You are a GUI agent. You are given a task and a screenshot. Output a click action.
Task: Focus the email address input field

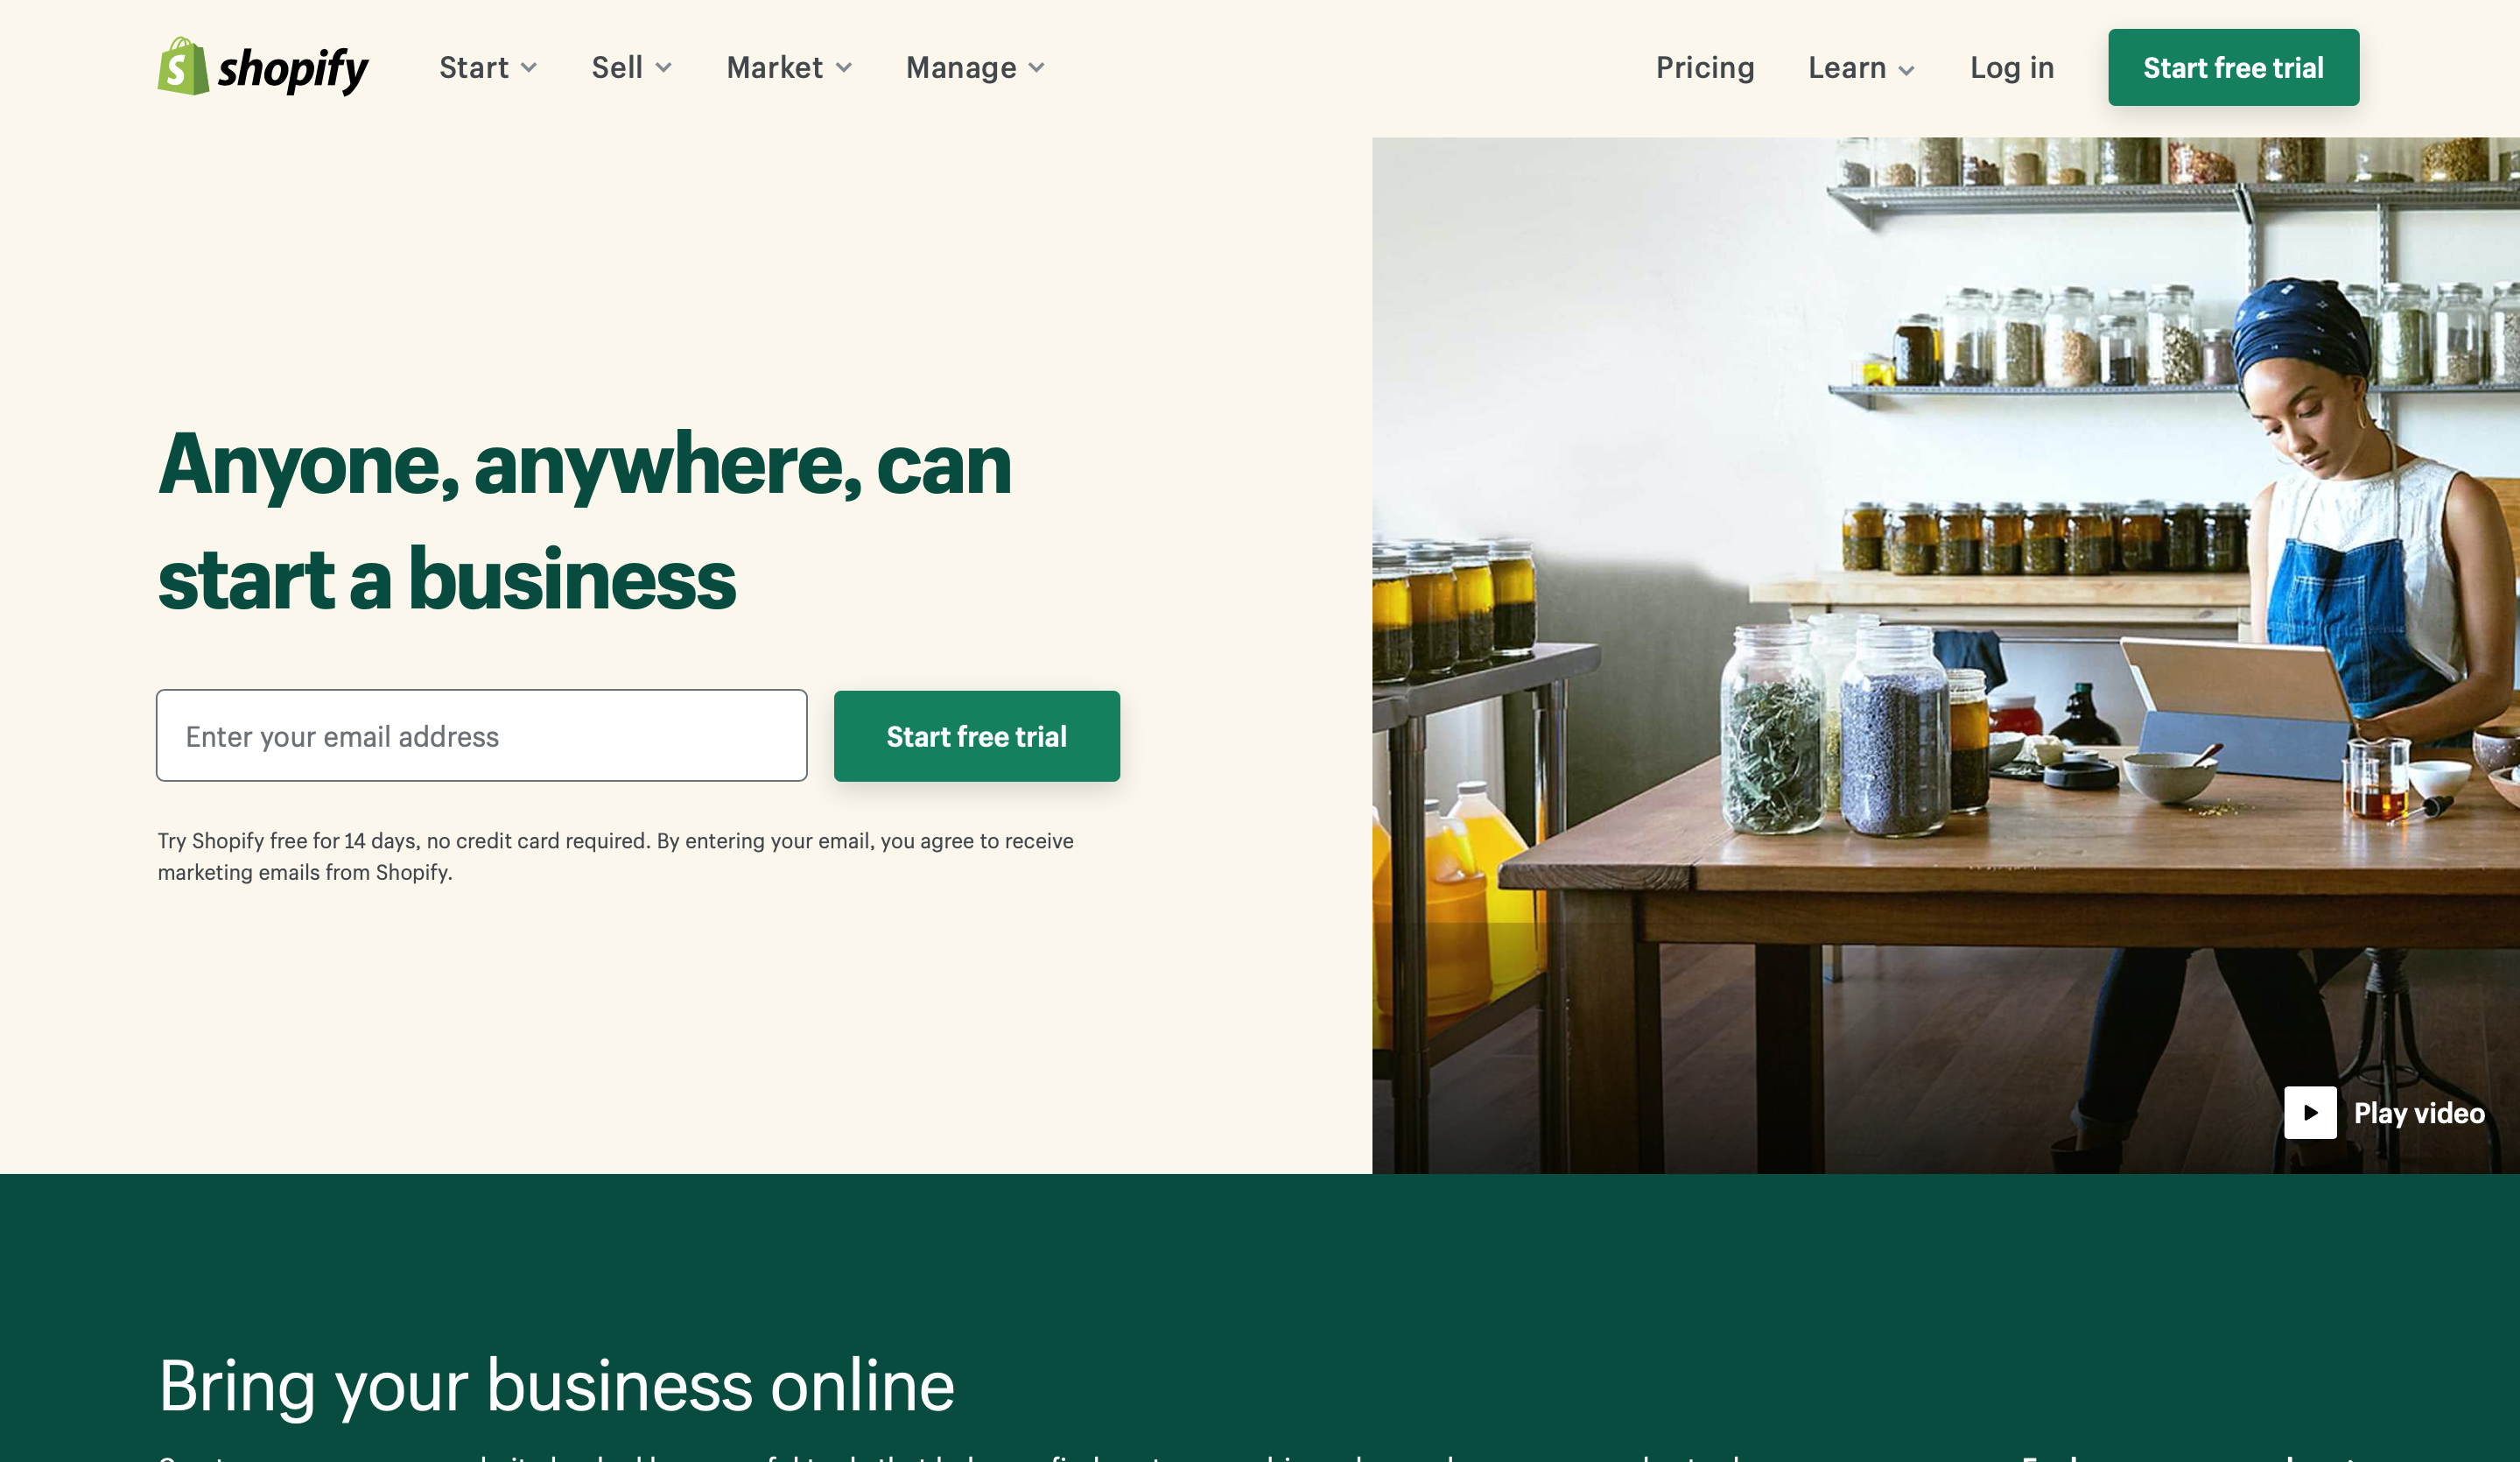pos(481,736)
